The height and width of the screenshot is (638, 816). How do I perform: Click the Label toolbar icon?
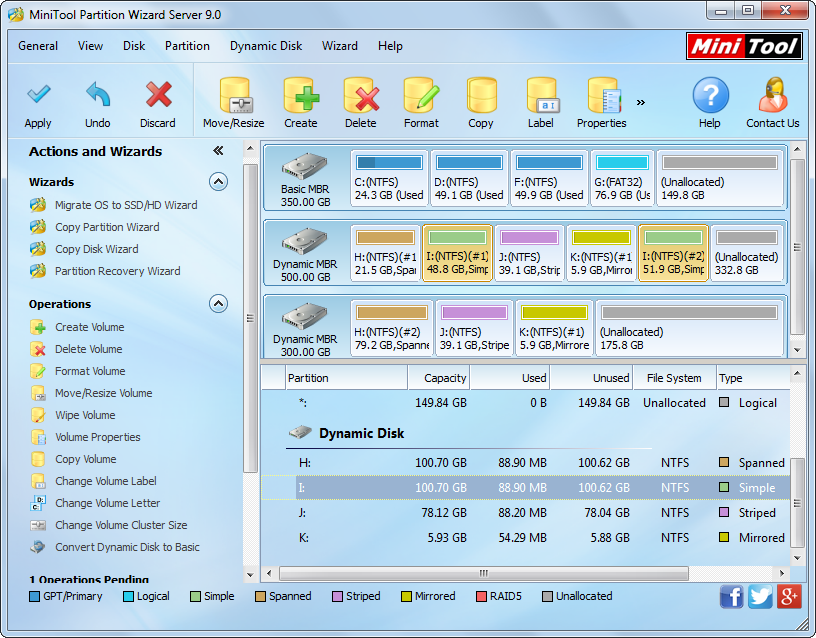[x=542, y=95]
